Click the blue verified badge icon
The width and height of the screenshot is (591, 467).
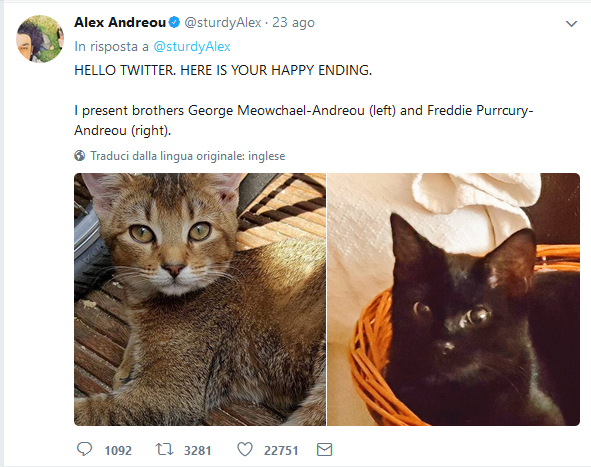tap(174, 23)
